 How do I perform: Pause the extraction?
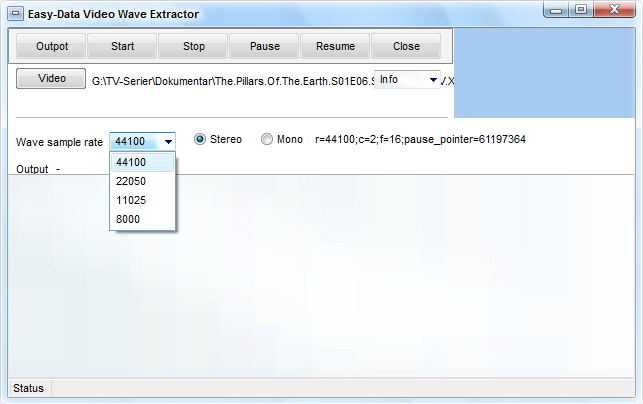(x=264, y=46)
